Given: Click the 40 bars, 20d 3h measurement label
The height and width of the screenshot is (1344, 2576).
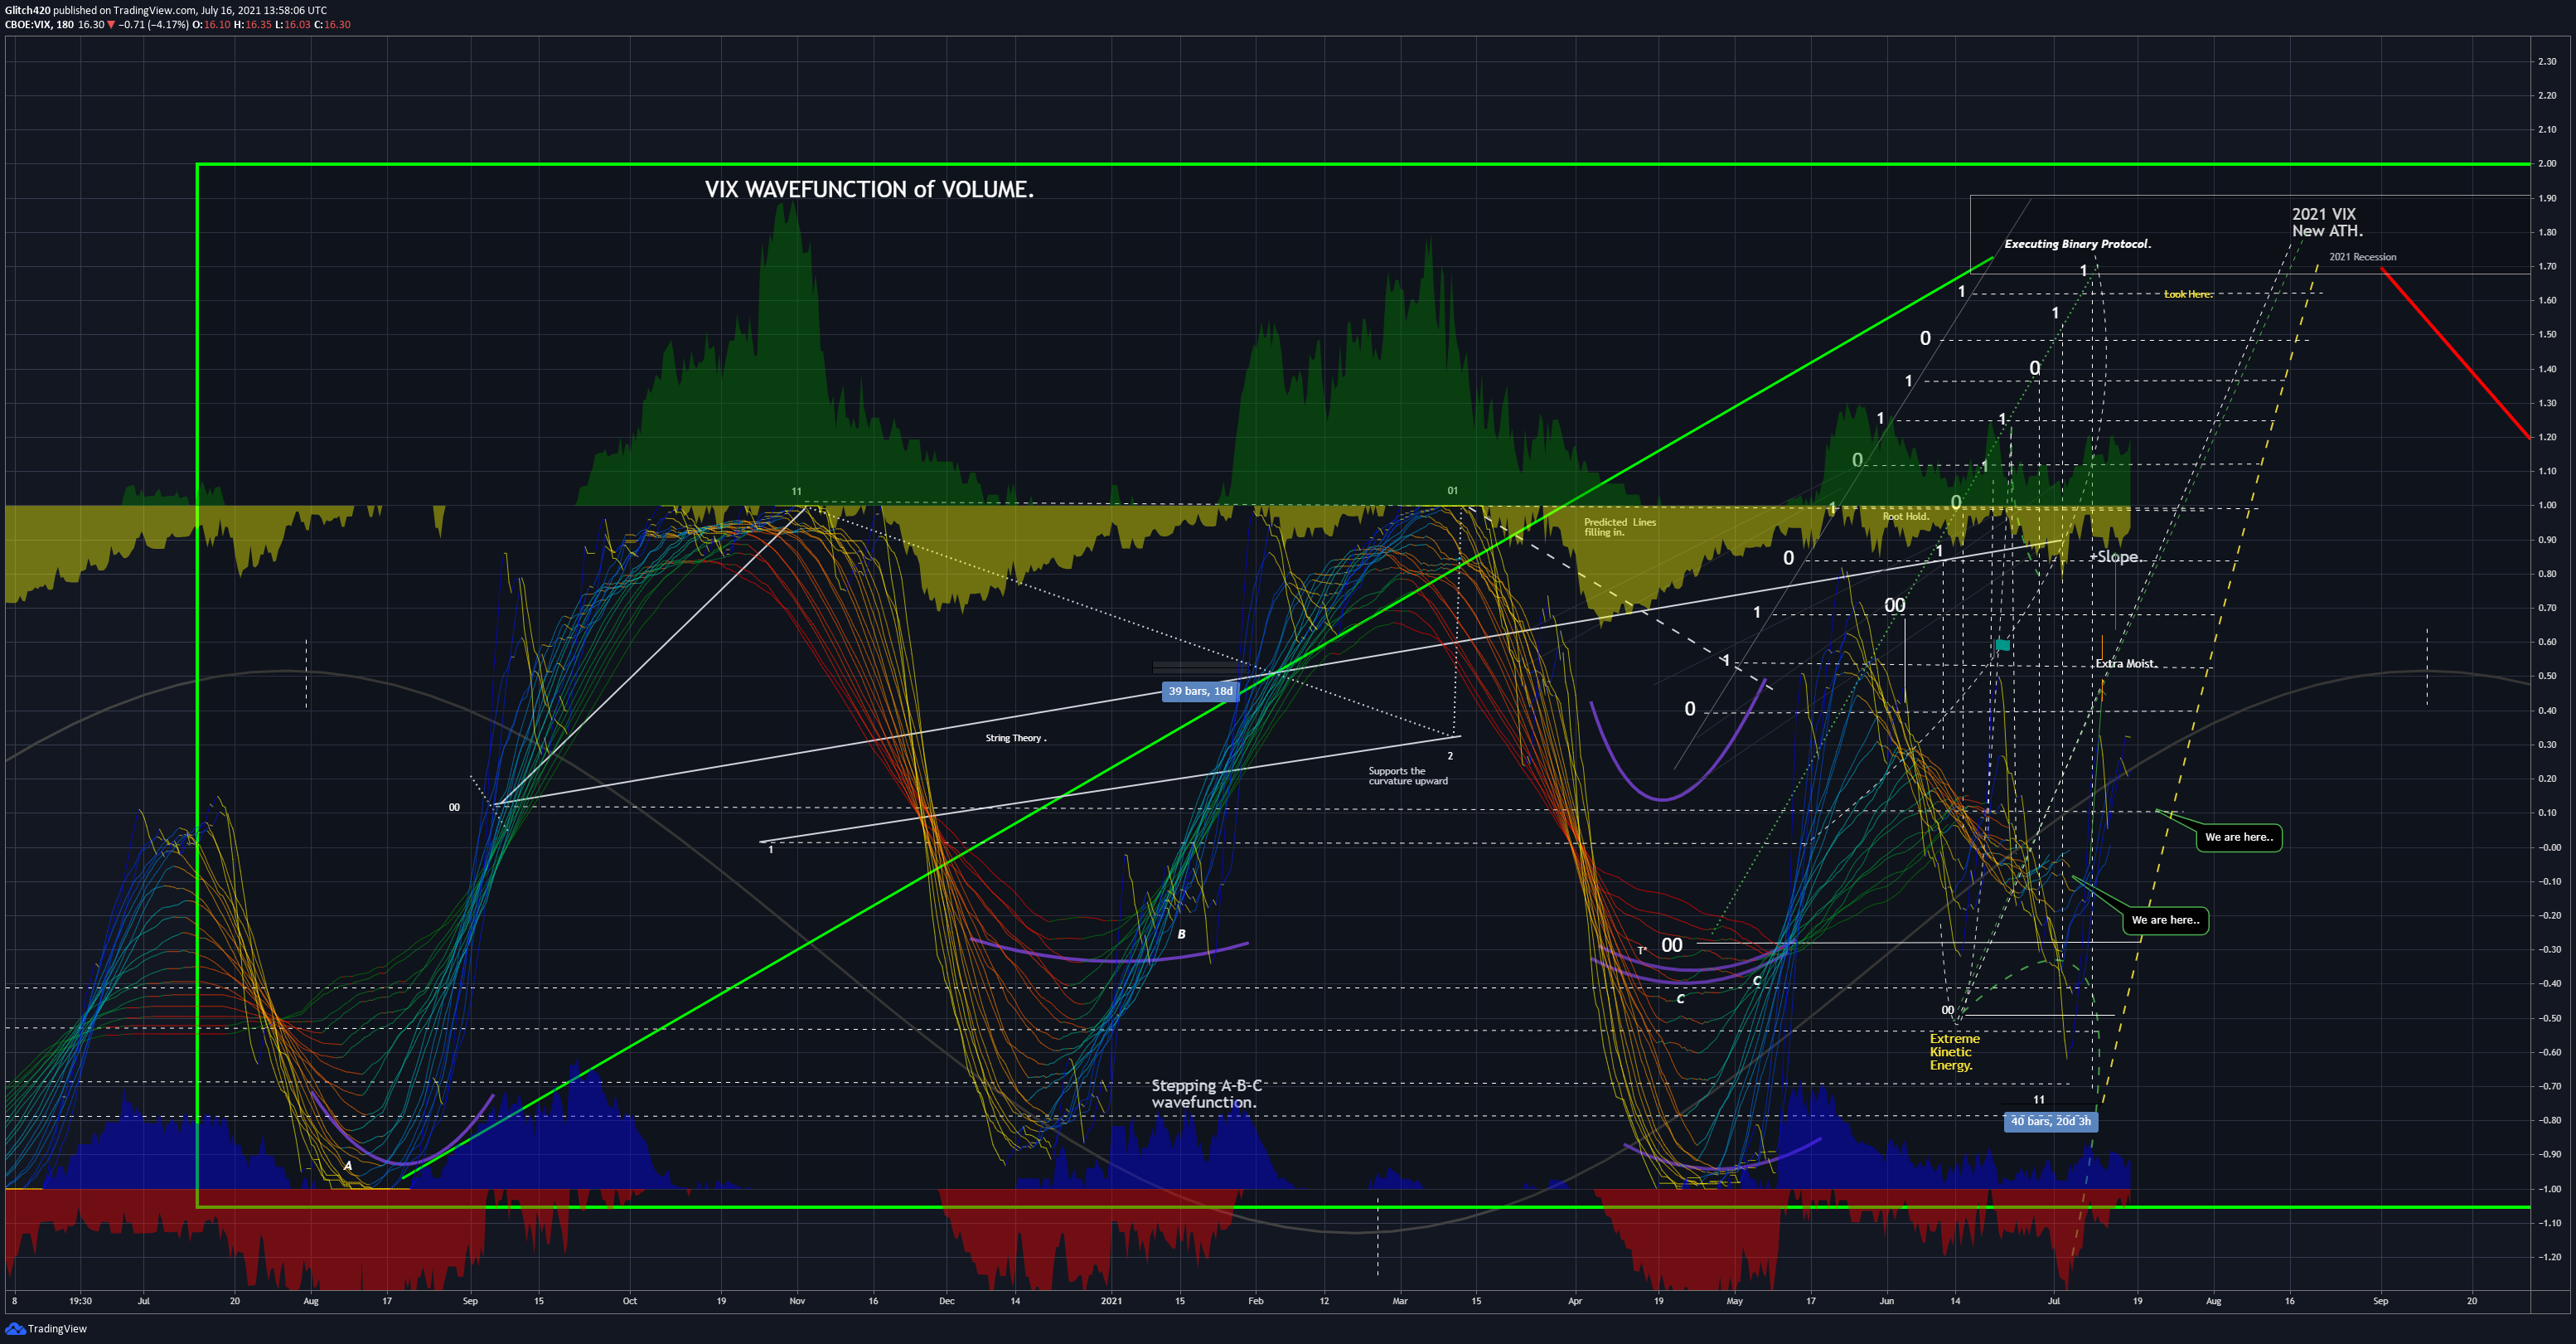Looking at the screenshot, I should click(x=2051, y=1121).
